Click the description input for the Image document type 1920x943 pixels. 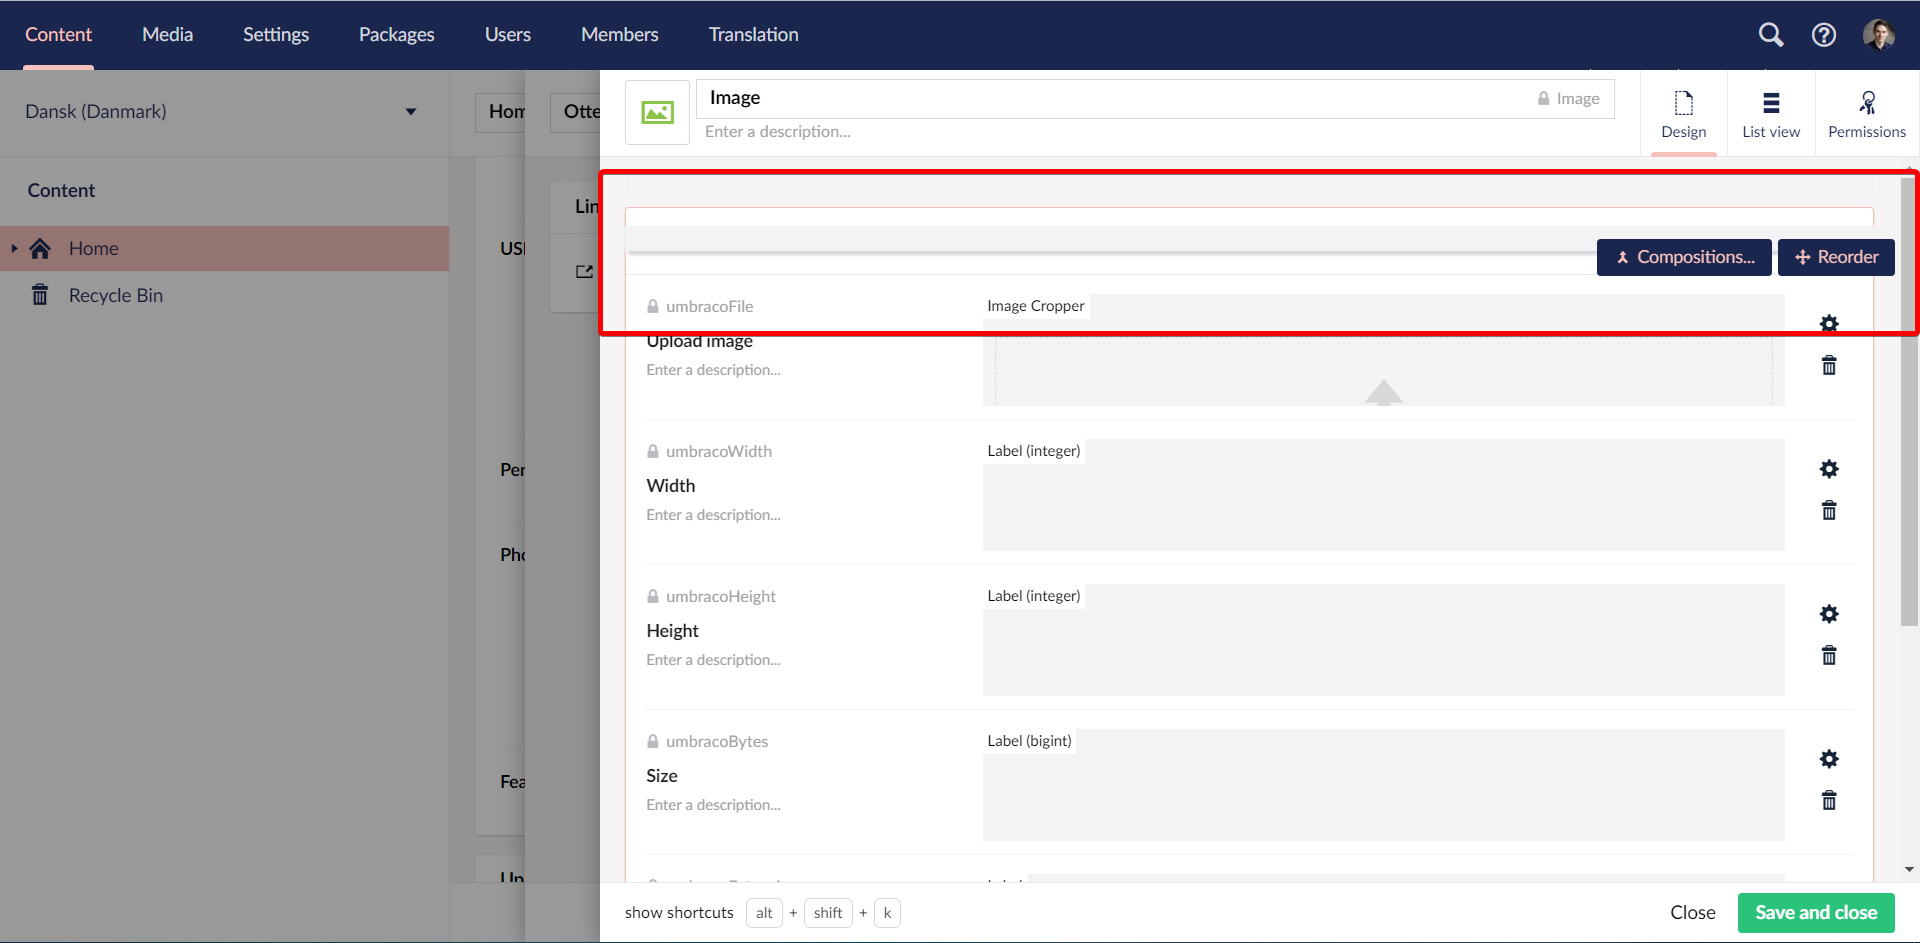pos(780,131)
